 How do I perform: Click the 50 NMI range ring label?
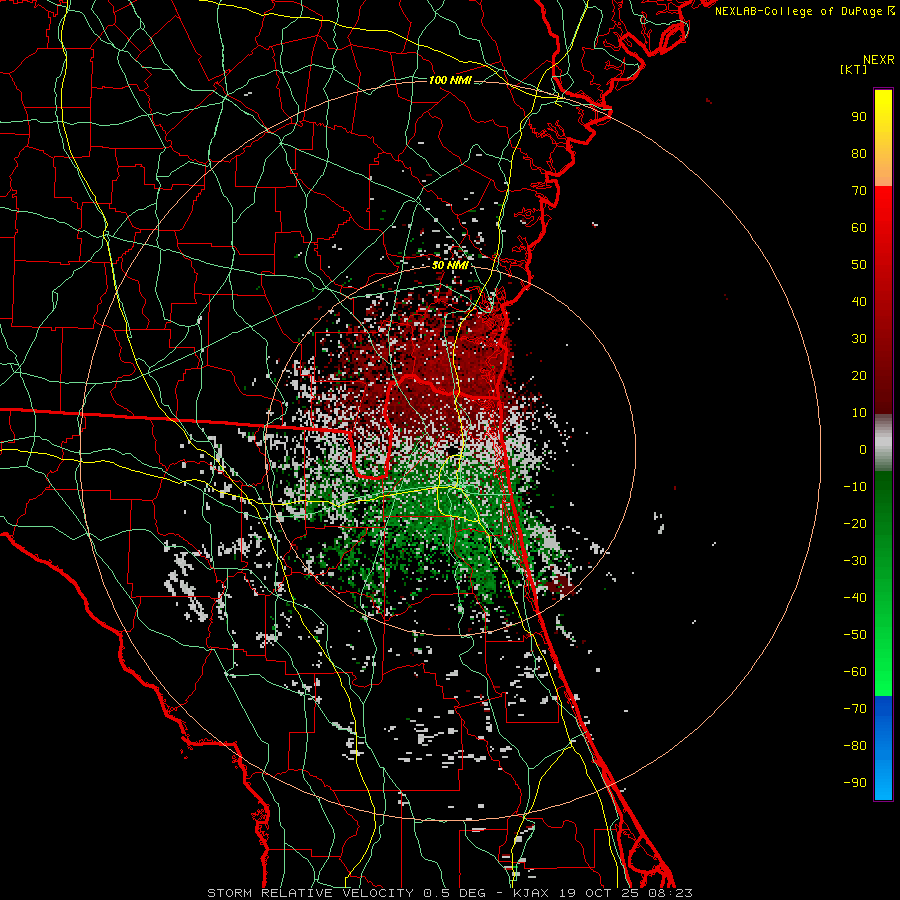click(450, 265)
